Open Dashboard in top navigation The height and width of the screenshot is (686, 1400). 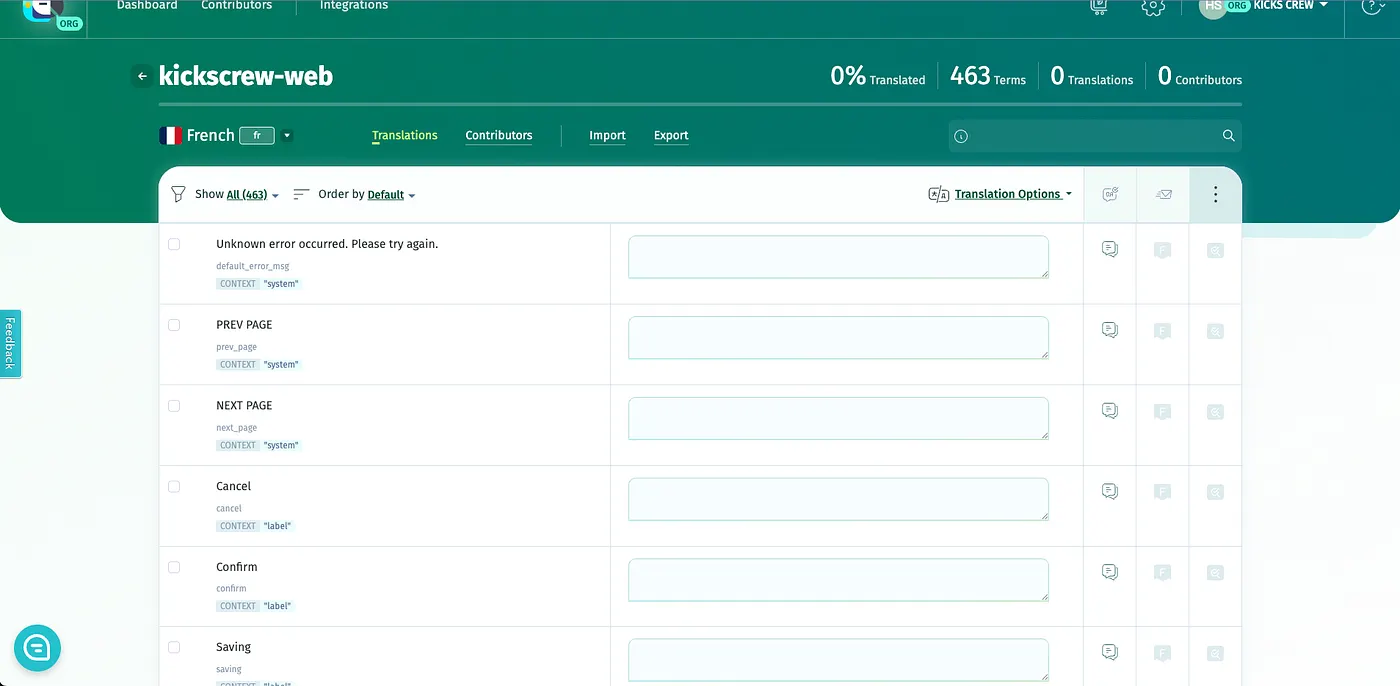tap(147, 6)
